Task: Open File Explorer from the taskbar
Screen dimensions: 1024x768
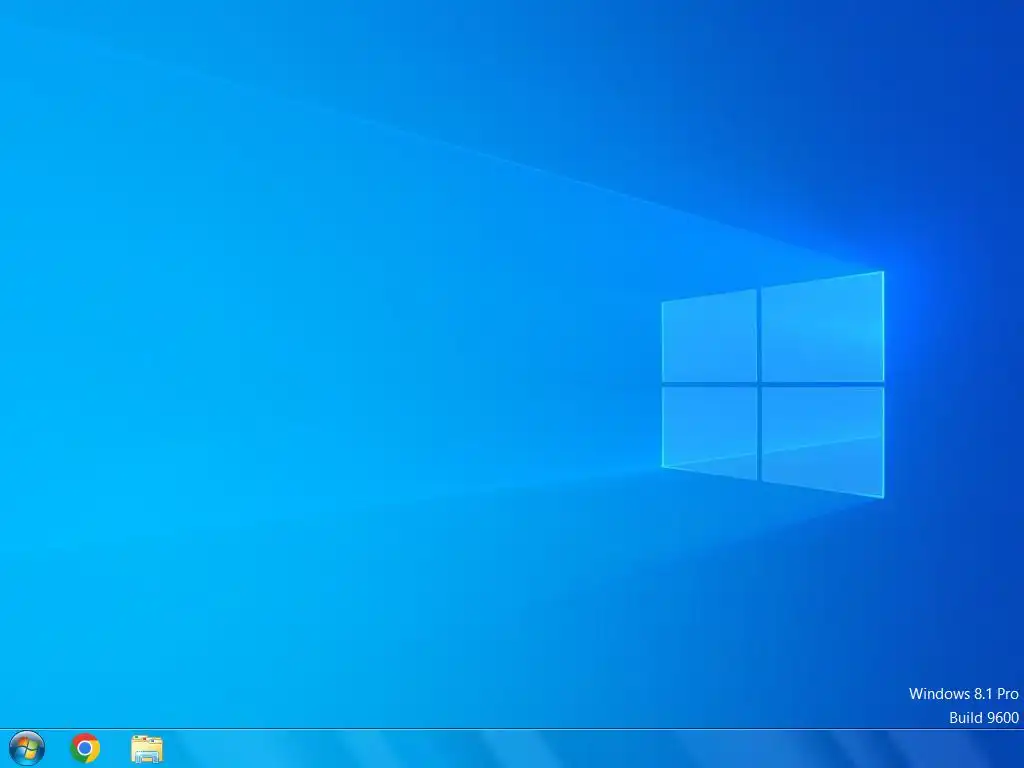Action: click(147, 749)
